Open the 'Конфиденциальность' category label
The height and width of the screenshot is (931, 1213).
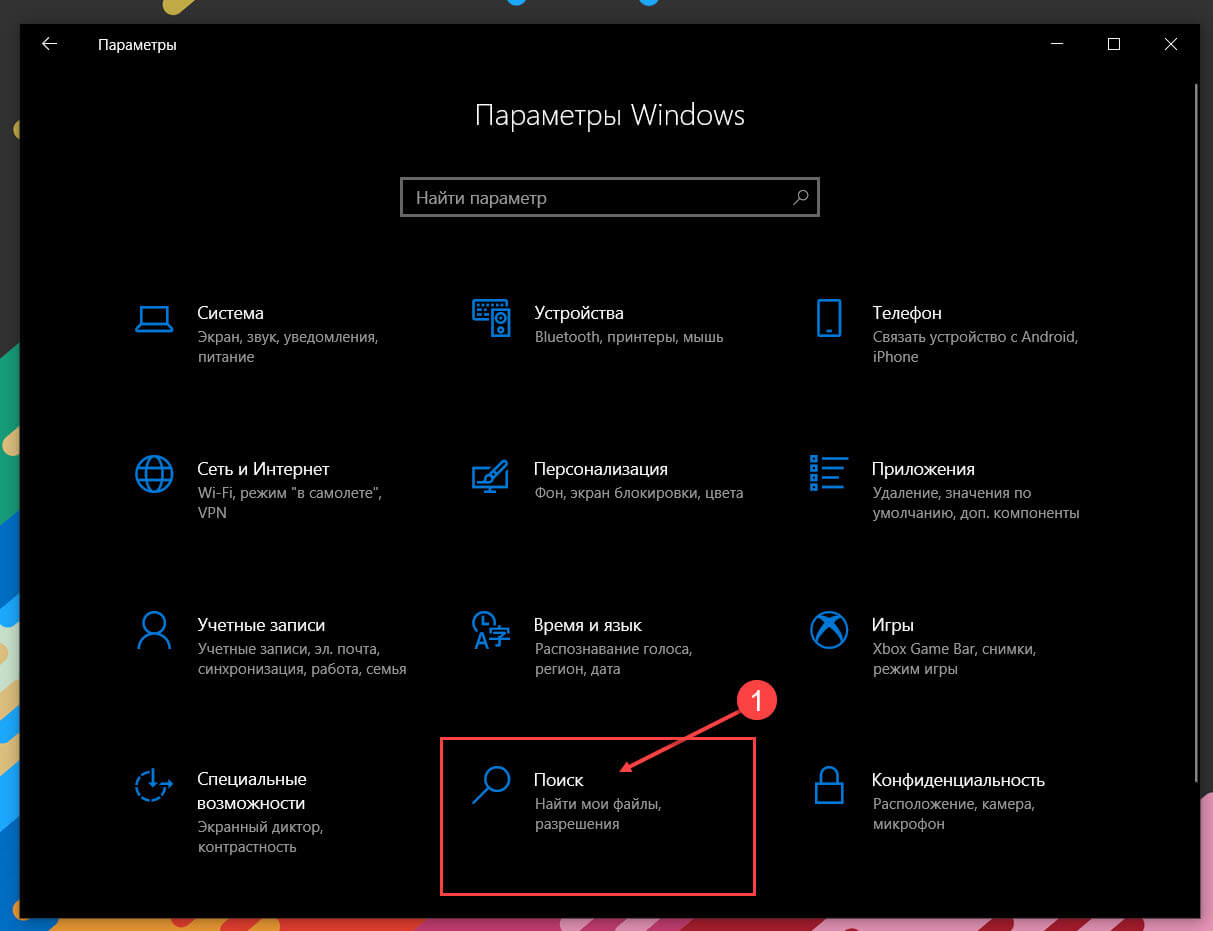958,780
